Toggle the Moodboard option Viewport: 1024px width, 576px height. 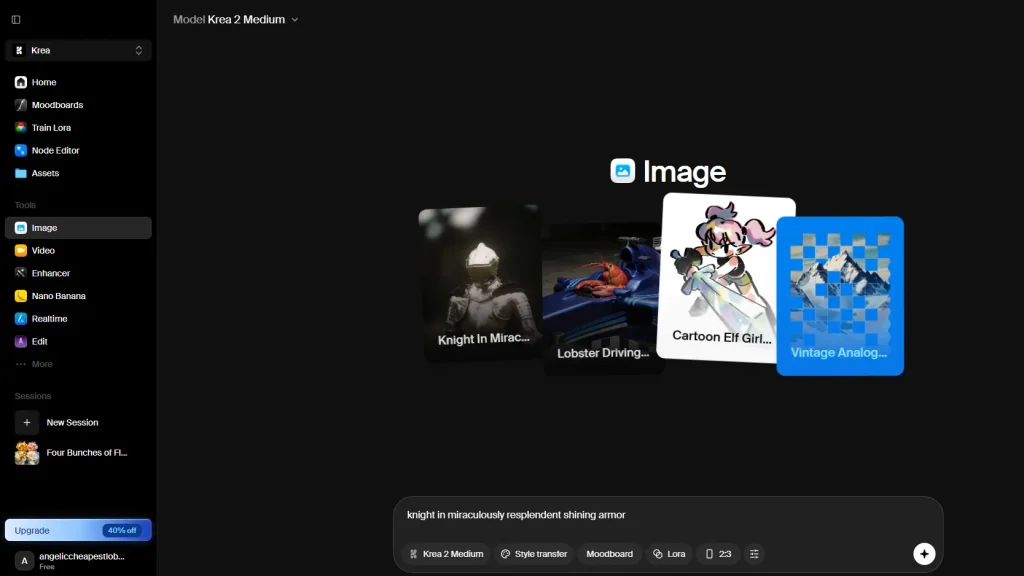(609, 554)
